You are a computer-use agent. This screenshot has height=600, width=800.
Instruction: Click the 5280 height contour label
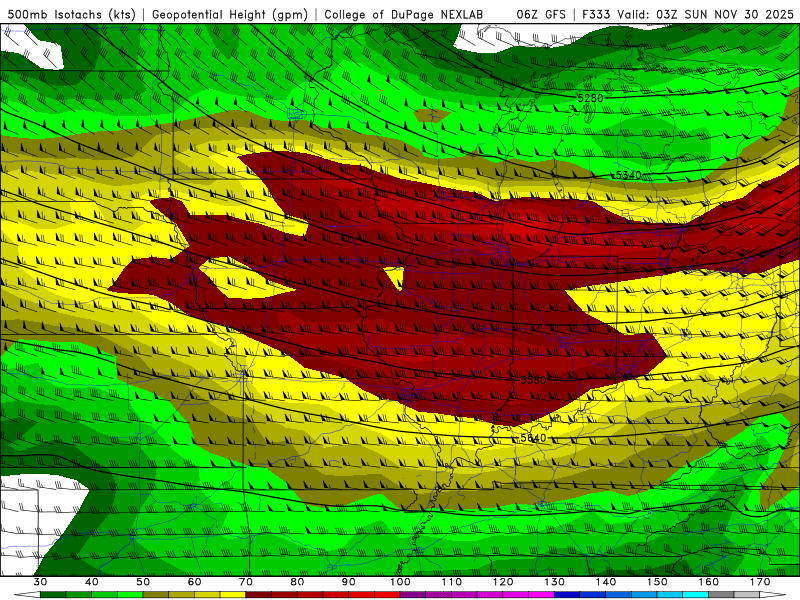[590, 97]
